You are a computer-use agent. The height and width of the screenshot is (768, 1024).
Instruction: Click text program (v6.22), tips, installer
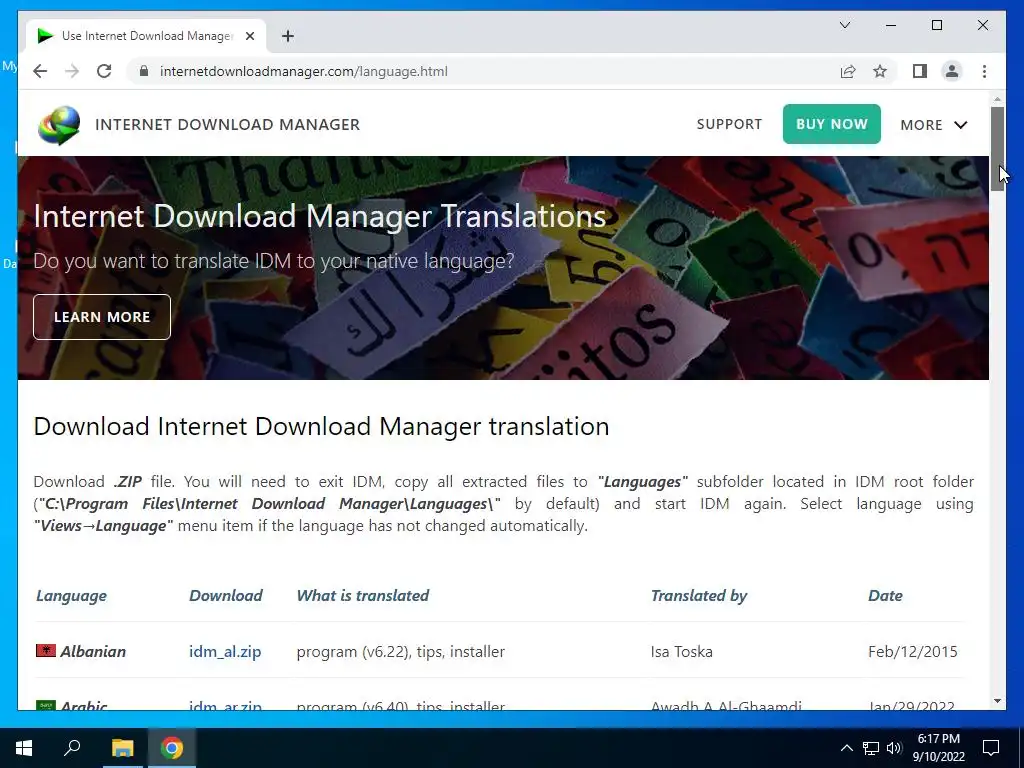coord(400,651)
